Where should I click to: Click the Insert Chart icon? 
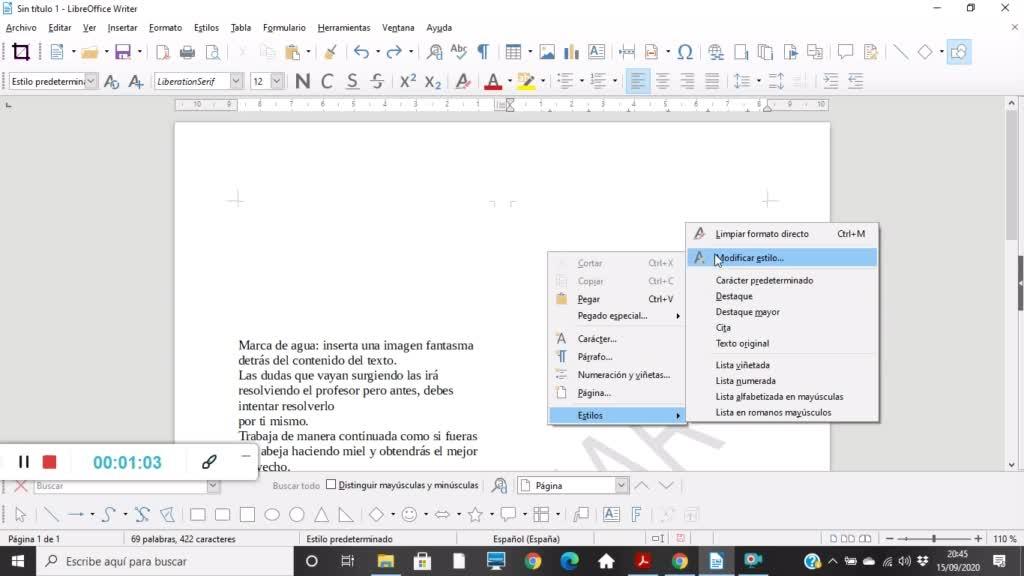pyautogui.click(x=571, y=52)
